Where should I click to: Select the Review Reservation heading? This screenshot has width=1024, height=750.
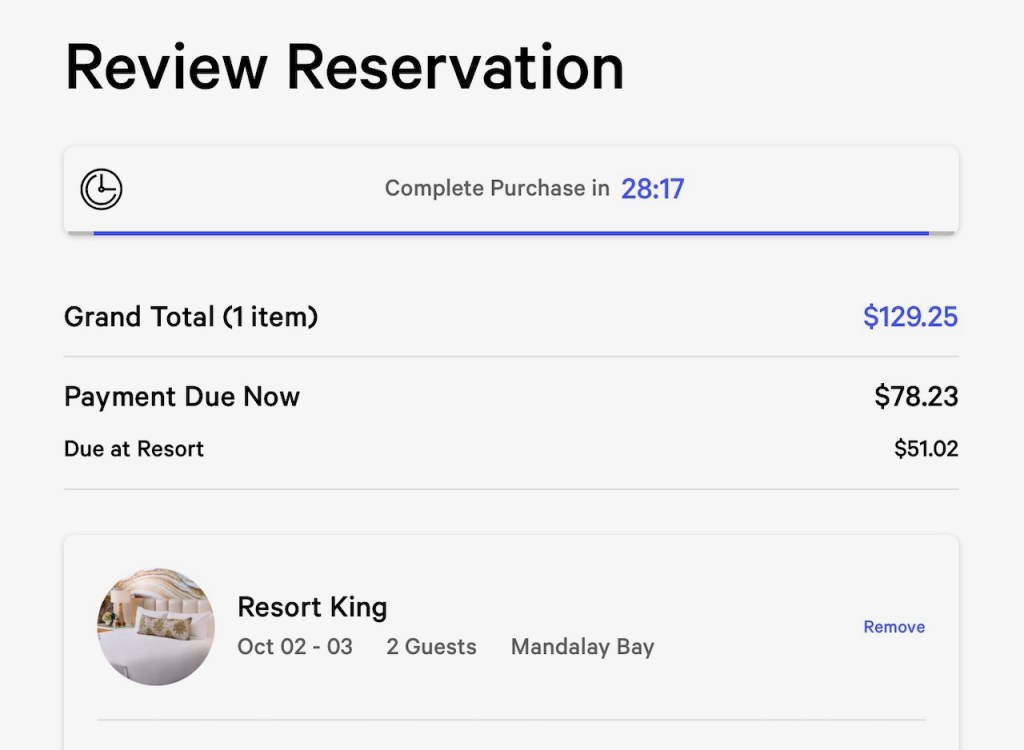(344, 68)
